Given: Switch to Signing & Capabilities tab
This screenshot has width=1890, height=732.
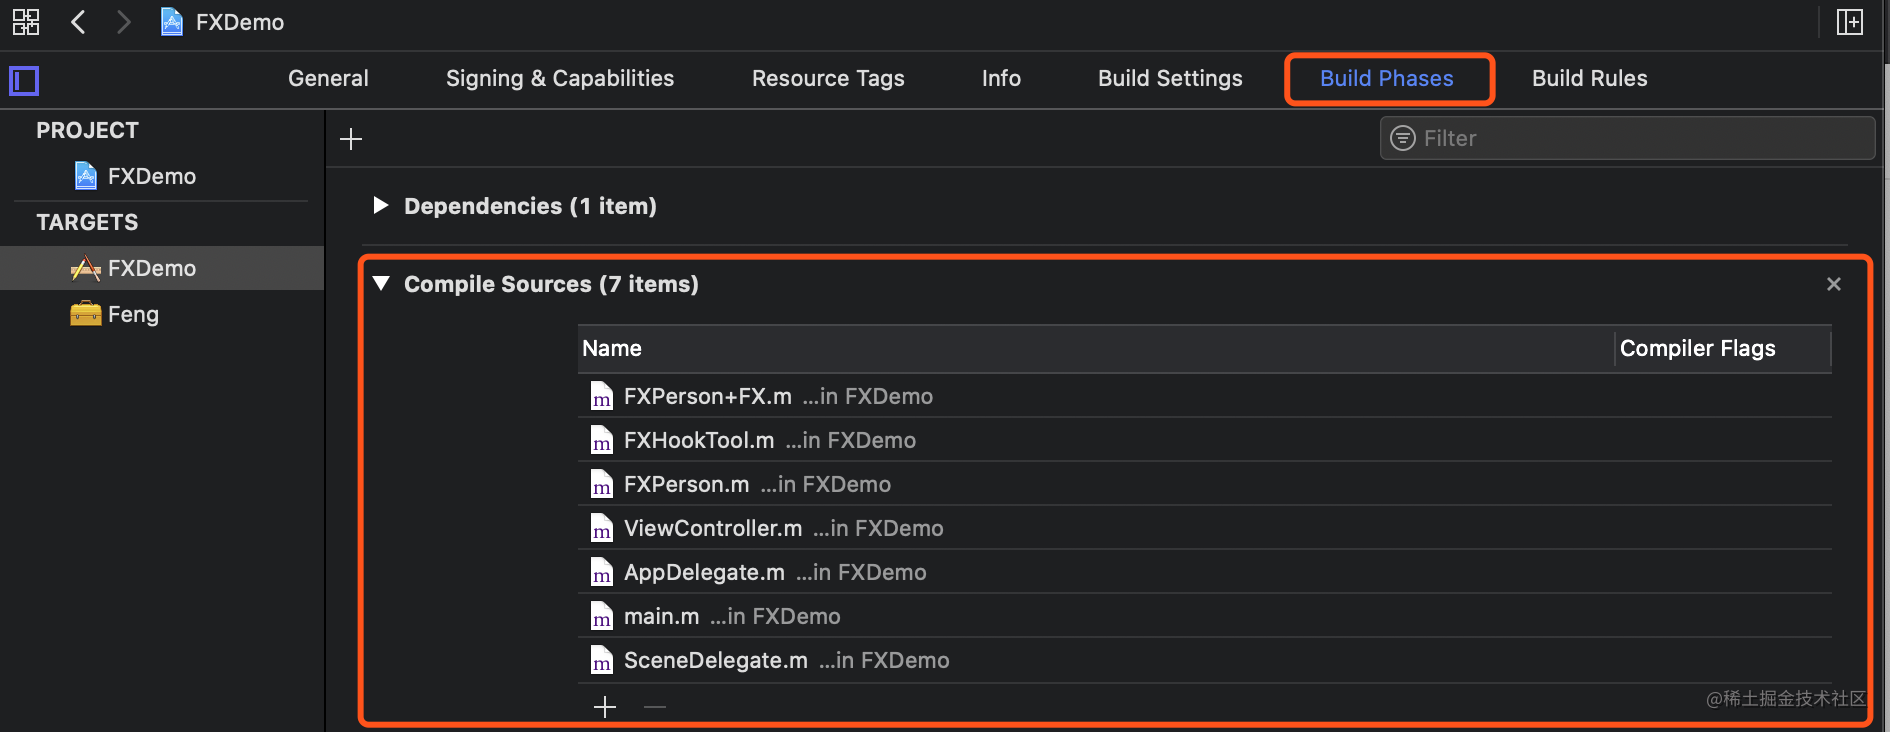Looking at the screenshot, I should [x=560, y=78].
